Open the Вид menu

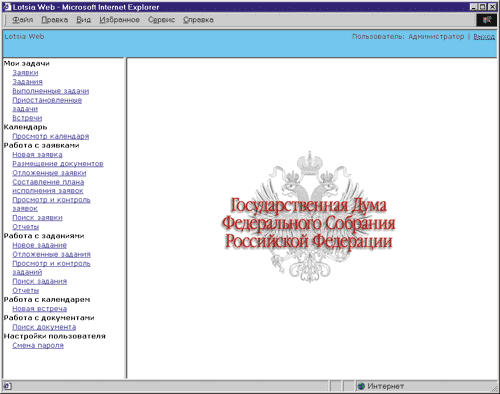(x=83, y=20)
